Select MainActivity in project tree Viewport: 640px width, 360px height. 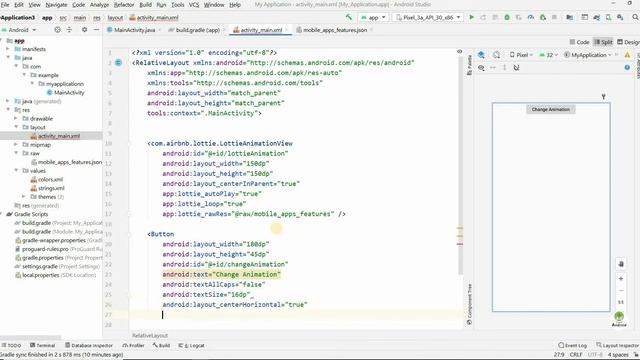tap(65, 93)
